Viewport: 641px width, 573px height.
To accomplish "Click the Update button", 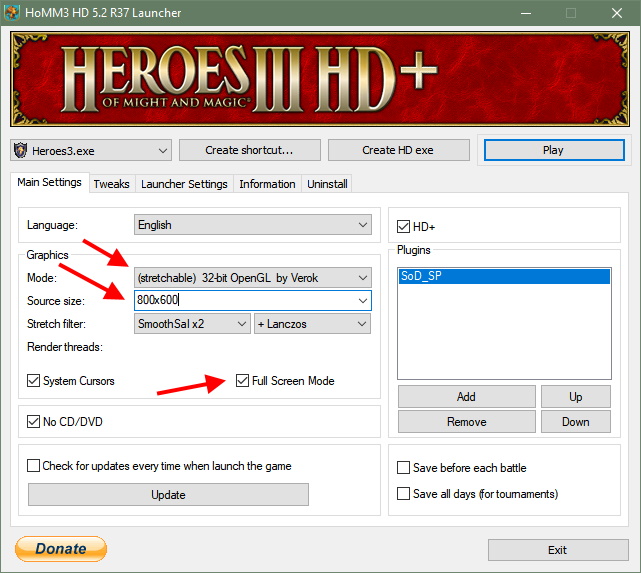I will point(168,495).
